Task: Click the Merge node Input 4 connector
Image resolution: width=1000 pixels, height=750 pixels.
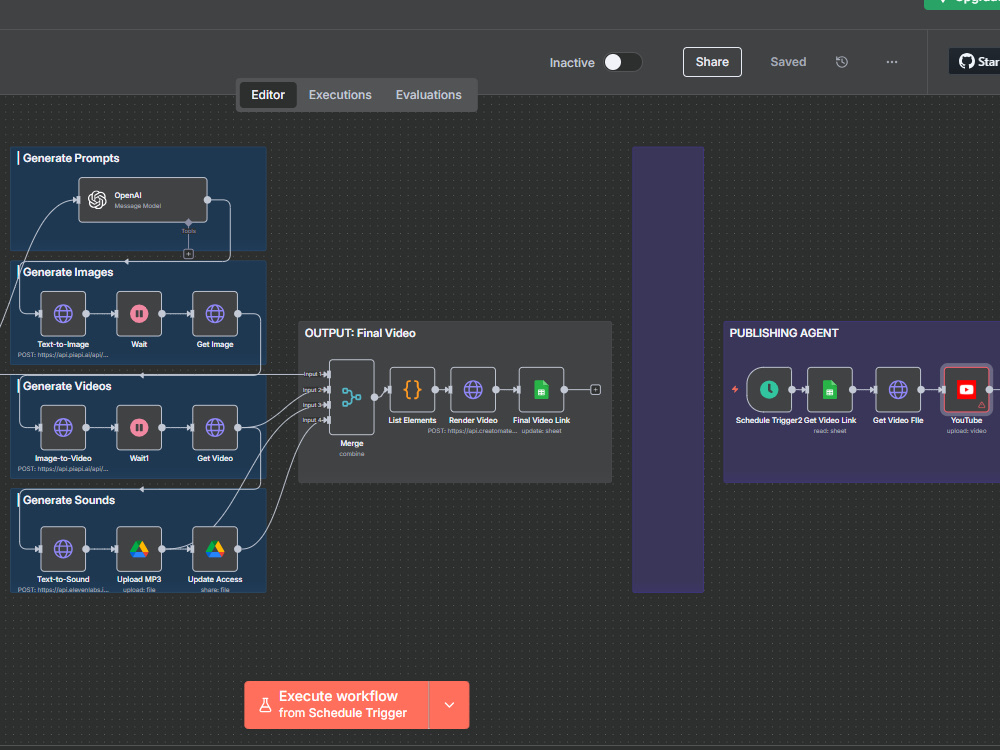Action: 327,420
